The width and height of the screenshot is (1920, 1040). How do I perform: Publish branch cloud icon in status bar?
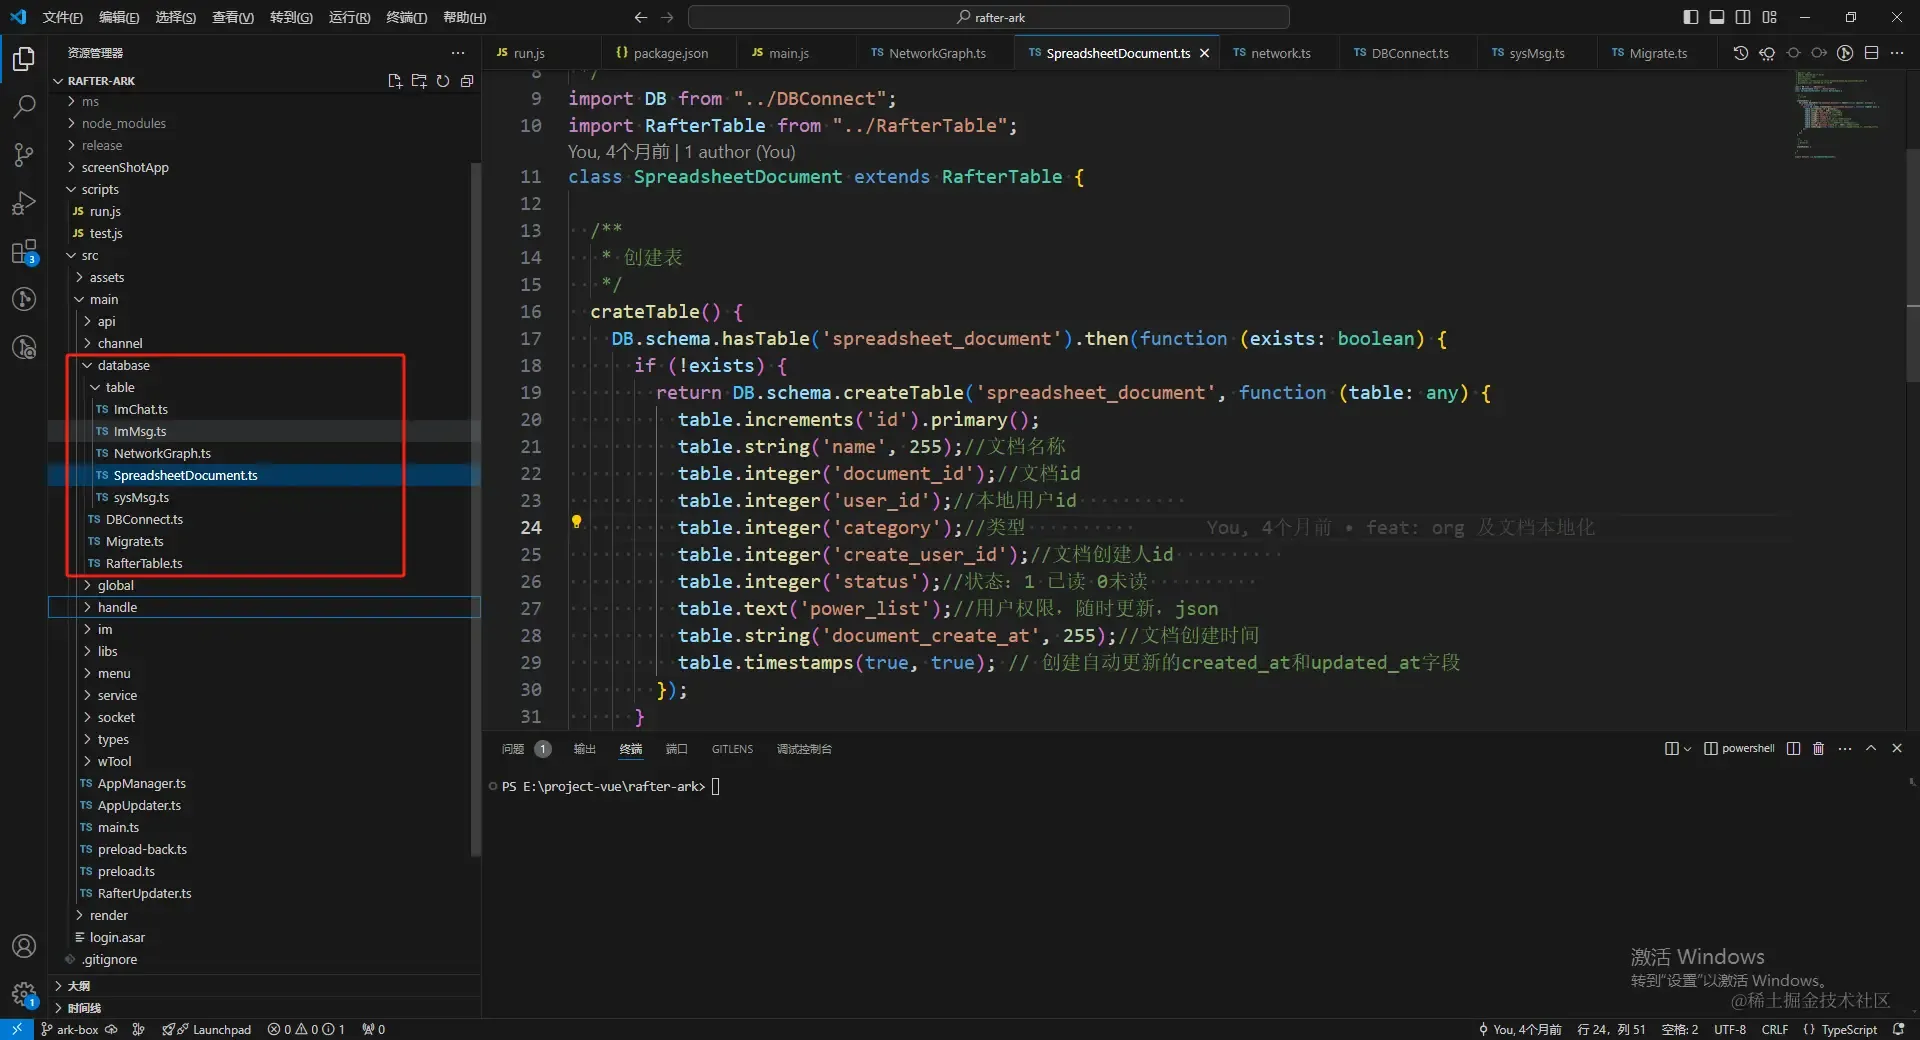[111, 1029]
